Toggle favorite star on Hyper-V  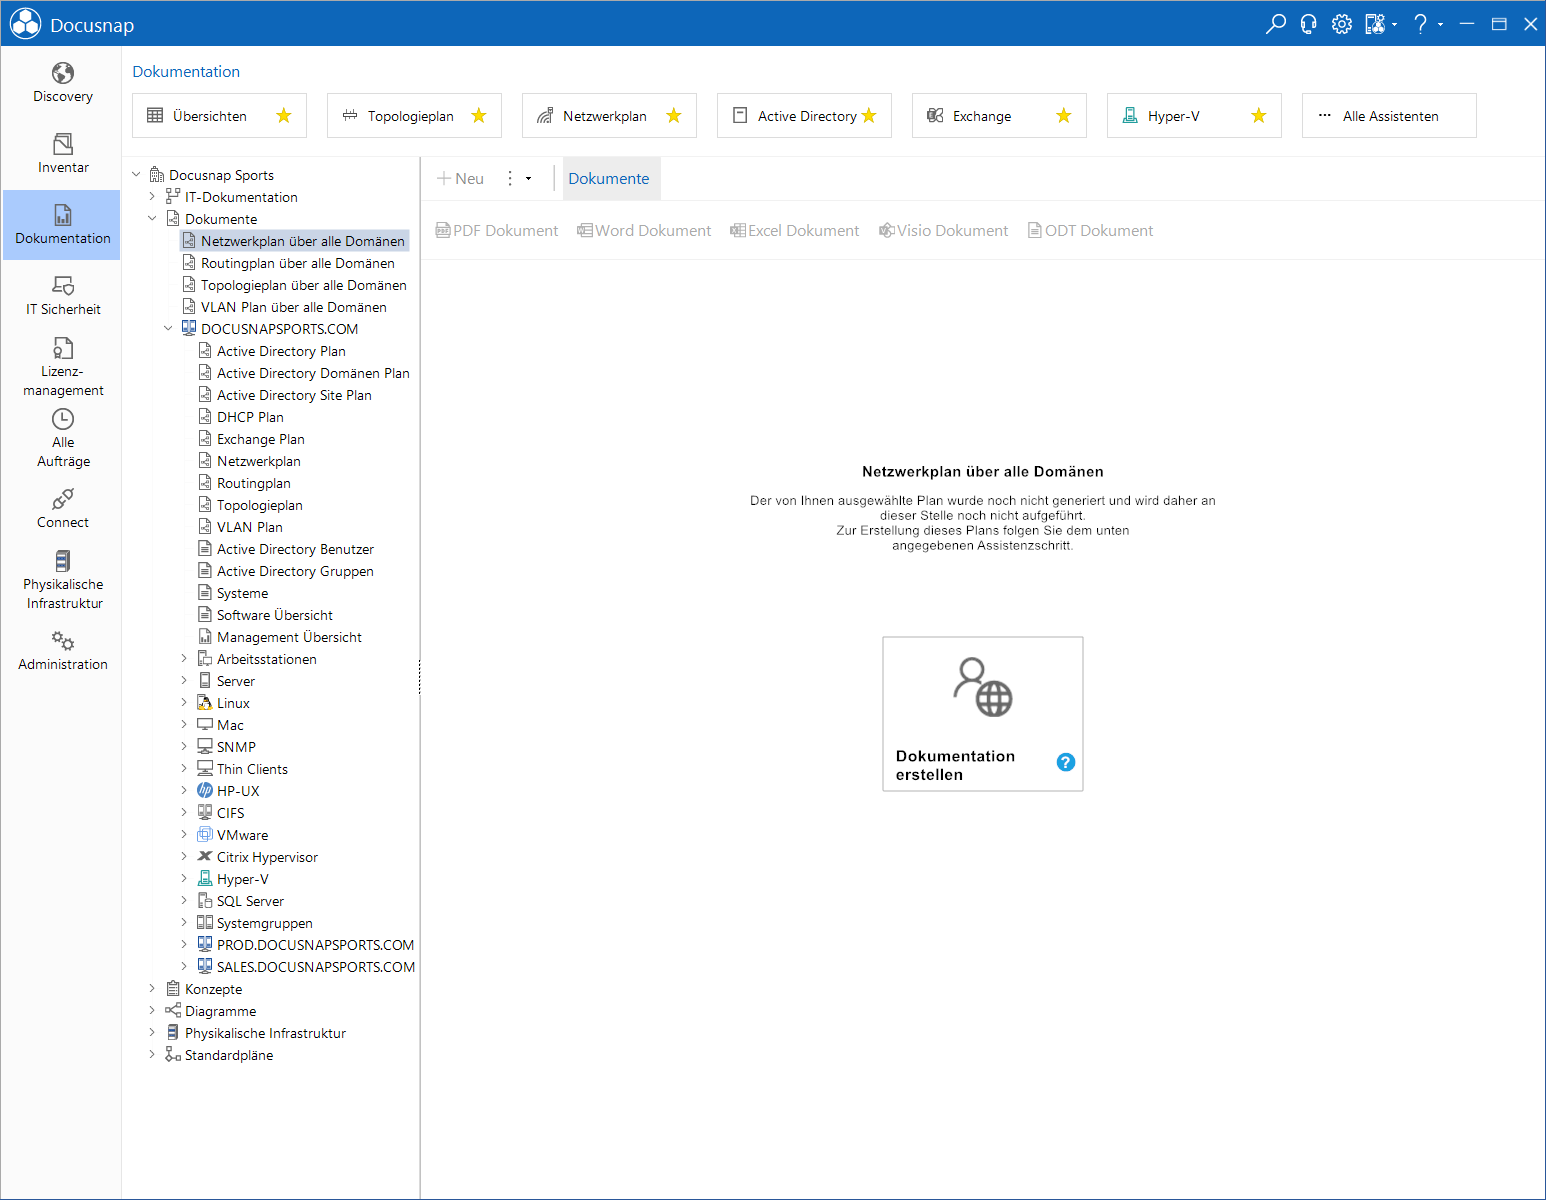click(x=1259, y=116)
